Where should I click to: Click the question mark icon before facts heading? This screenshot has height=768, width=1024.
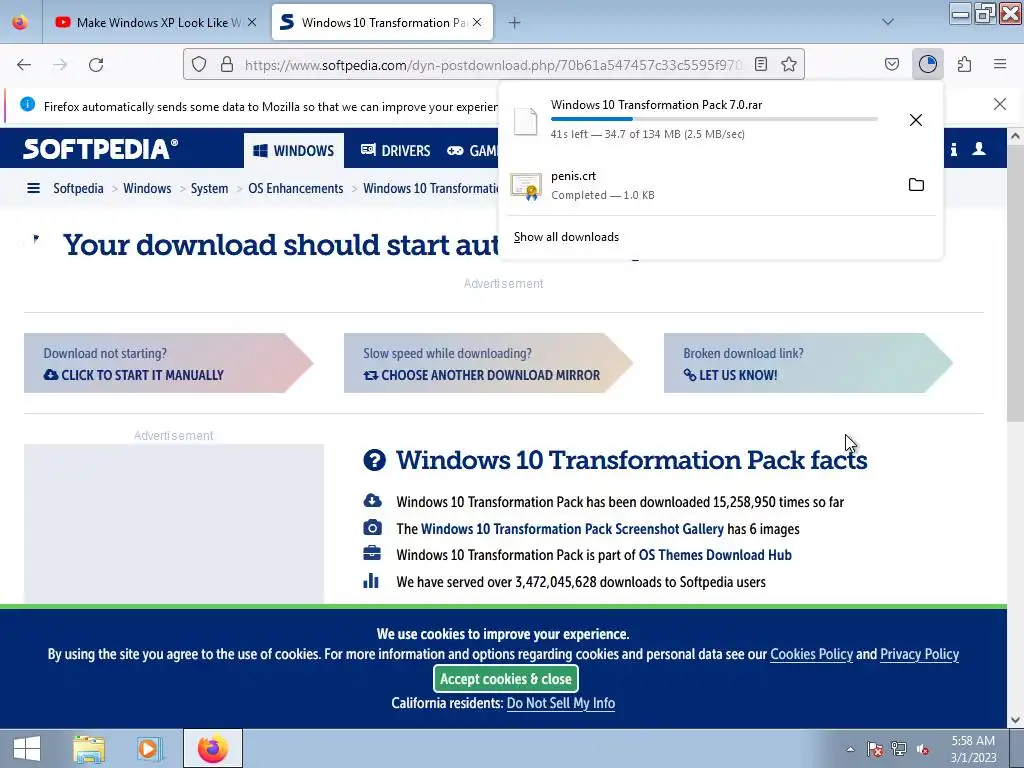[x=374, y=460]
